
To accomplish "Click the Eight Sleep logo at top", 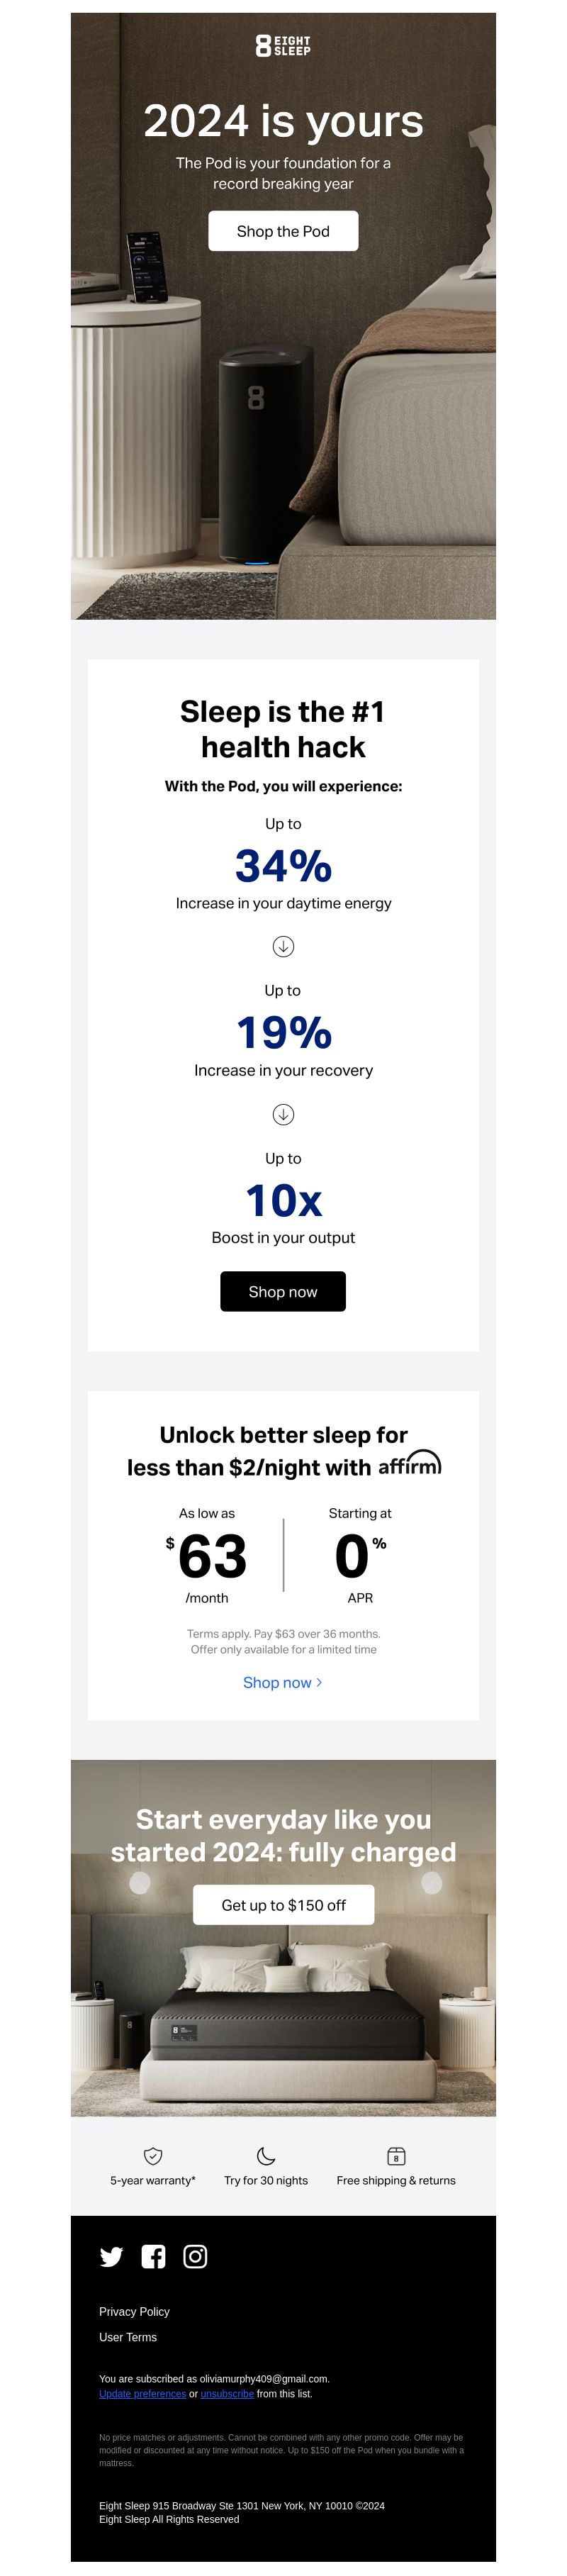I will [x=283, y=46].
